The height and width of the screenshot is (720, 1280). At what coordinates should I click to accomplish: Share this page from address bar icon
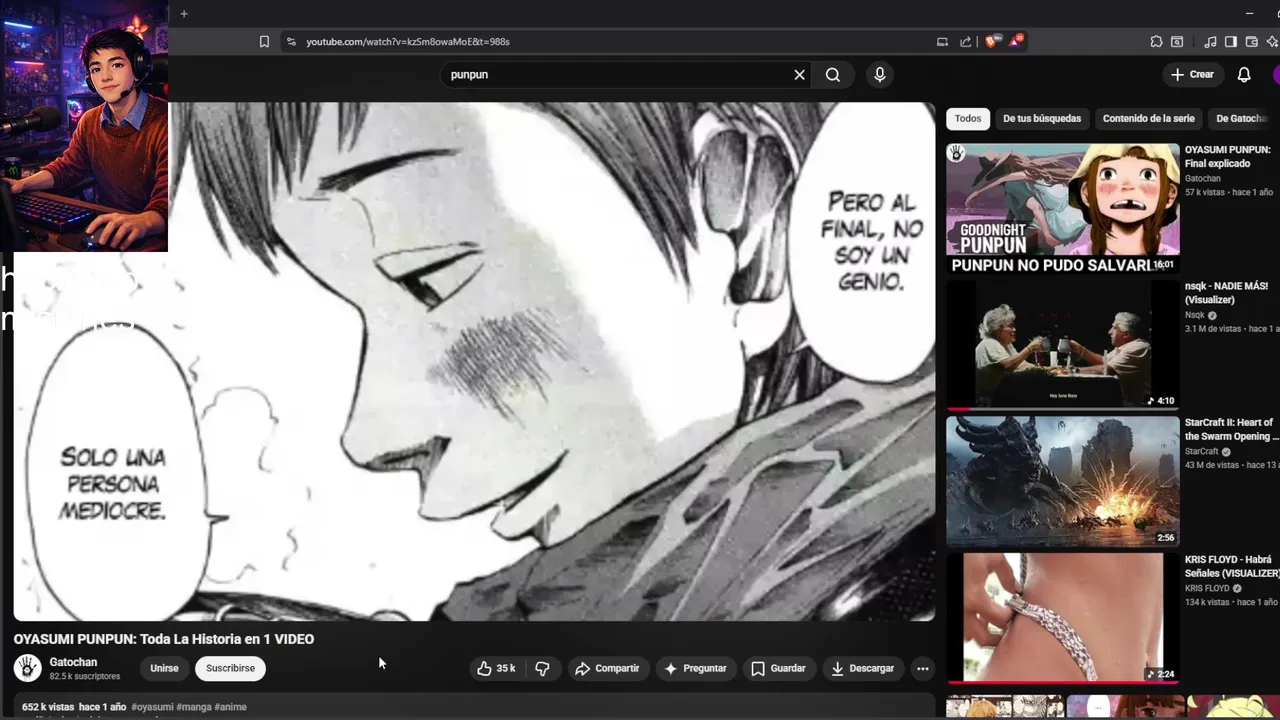click(x=965, y=42)
